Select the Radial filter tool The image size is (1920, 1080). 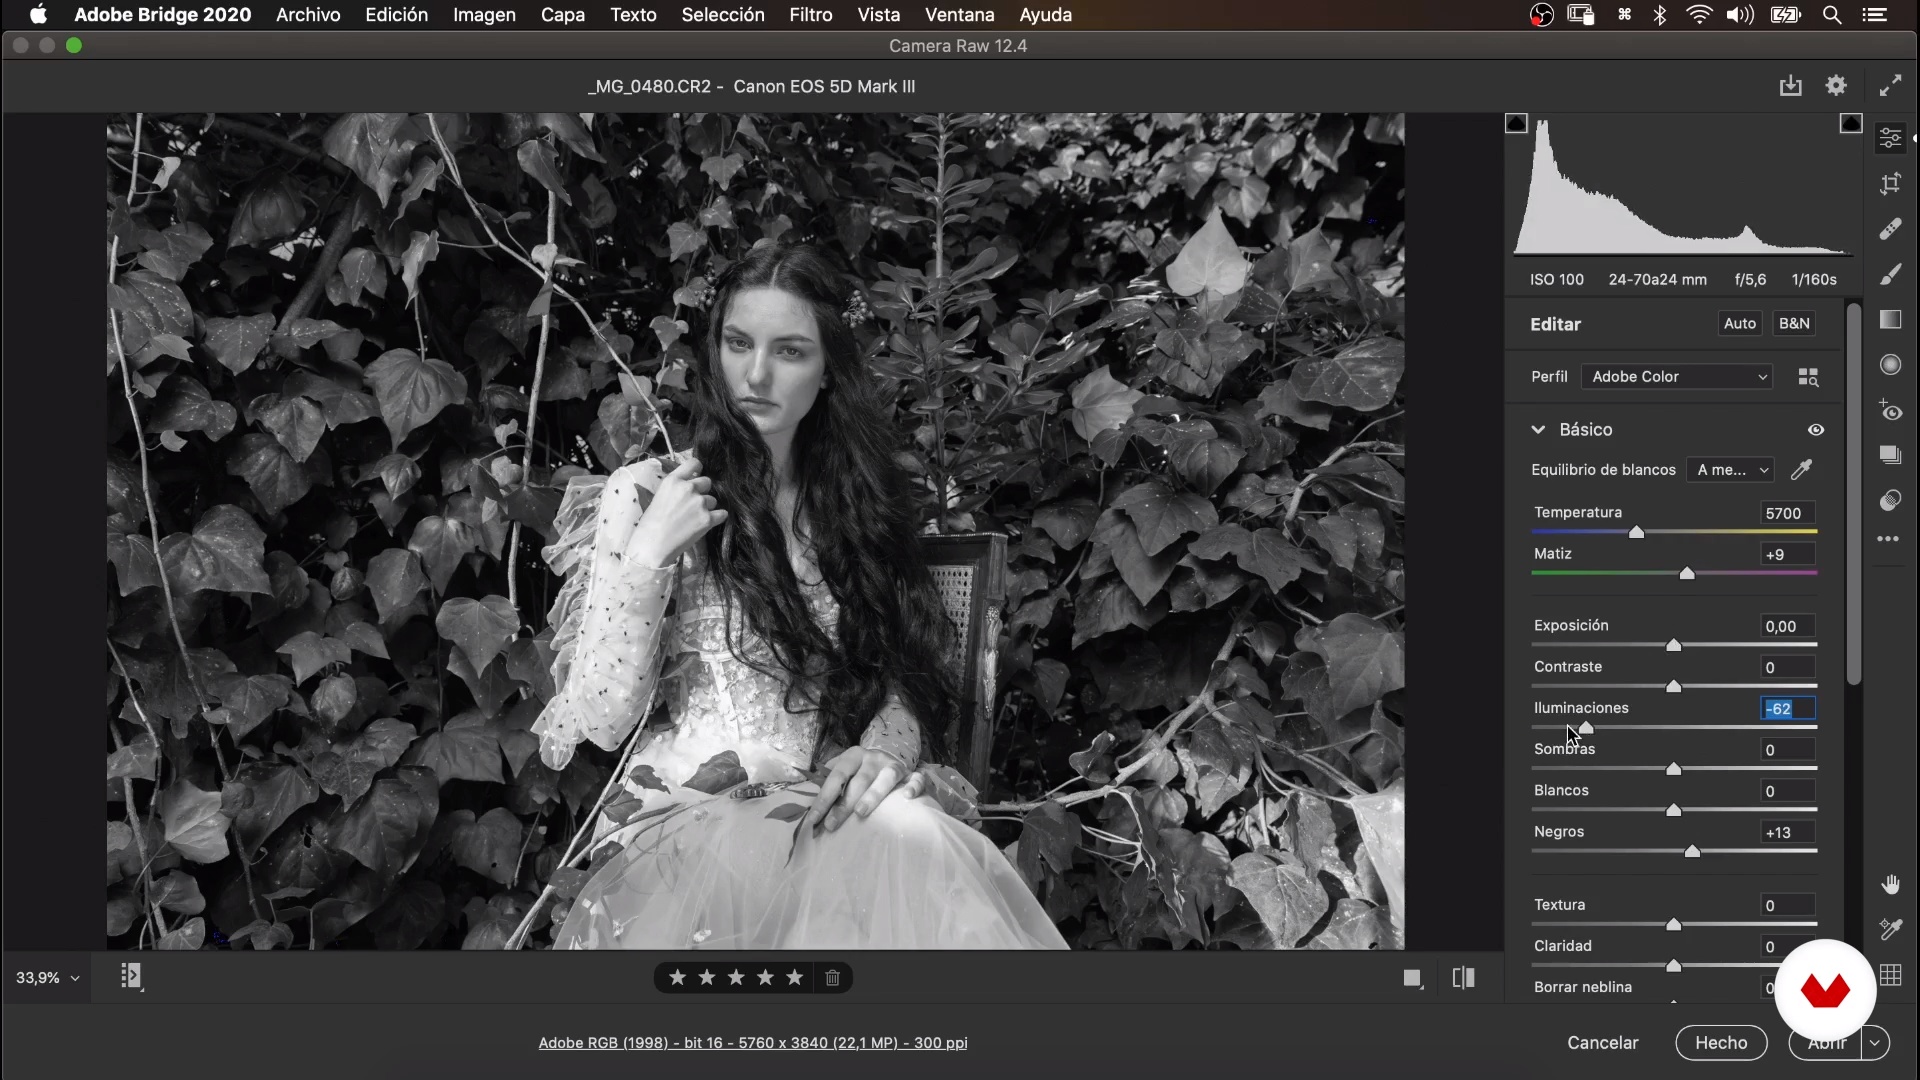(x=1890, y=365)
